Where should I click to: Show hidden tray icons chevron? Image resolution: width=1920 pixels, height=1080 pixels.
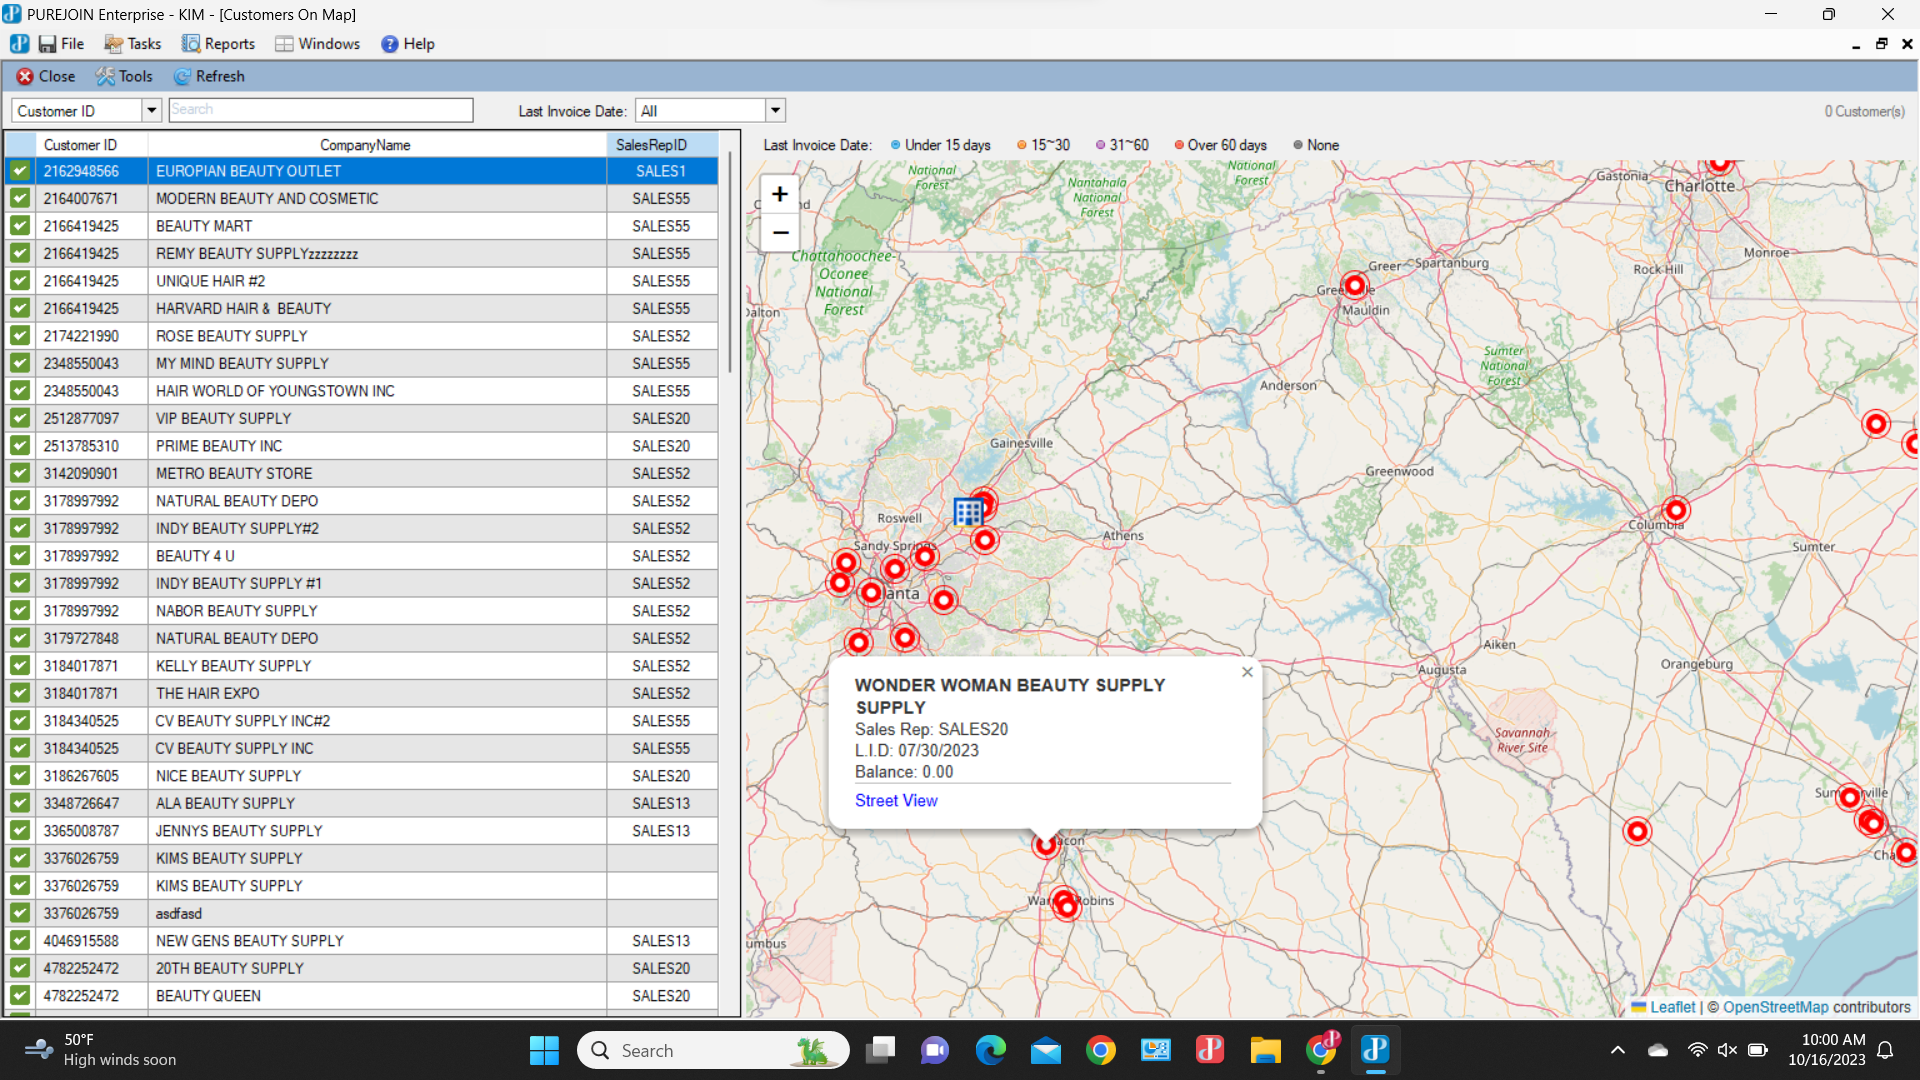click(1617, 1050)
